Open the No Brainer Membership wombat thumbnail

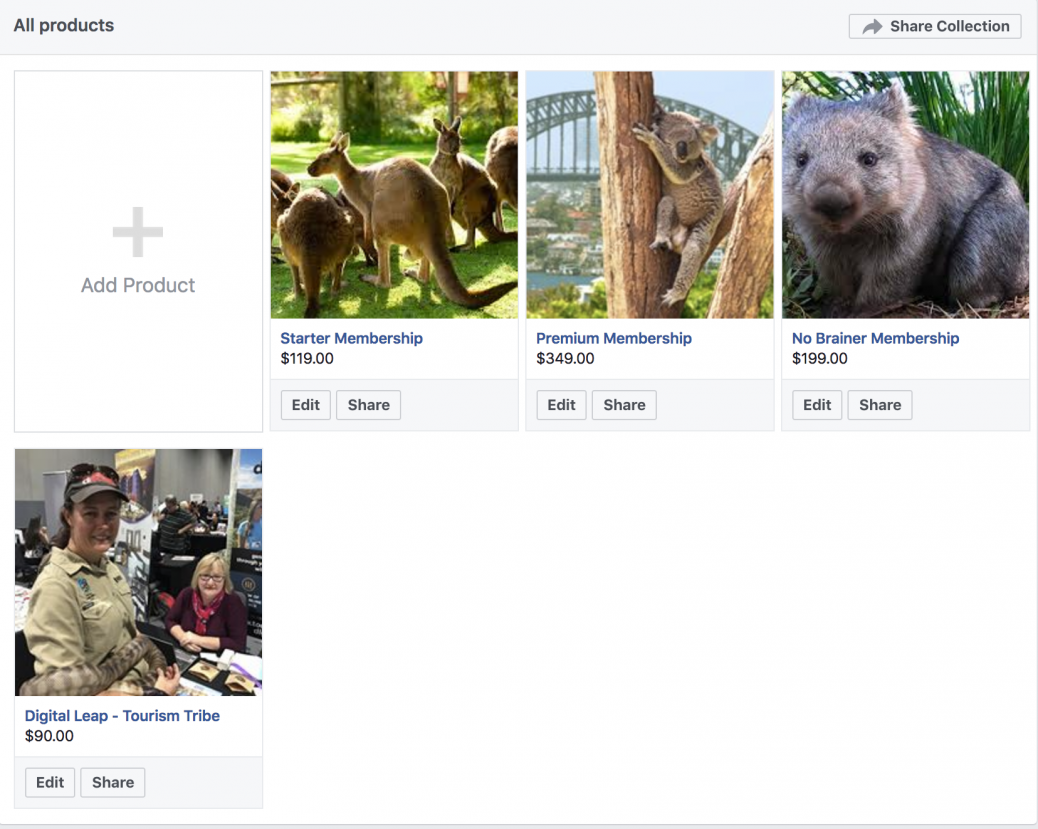904,193
